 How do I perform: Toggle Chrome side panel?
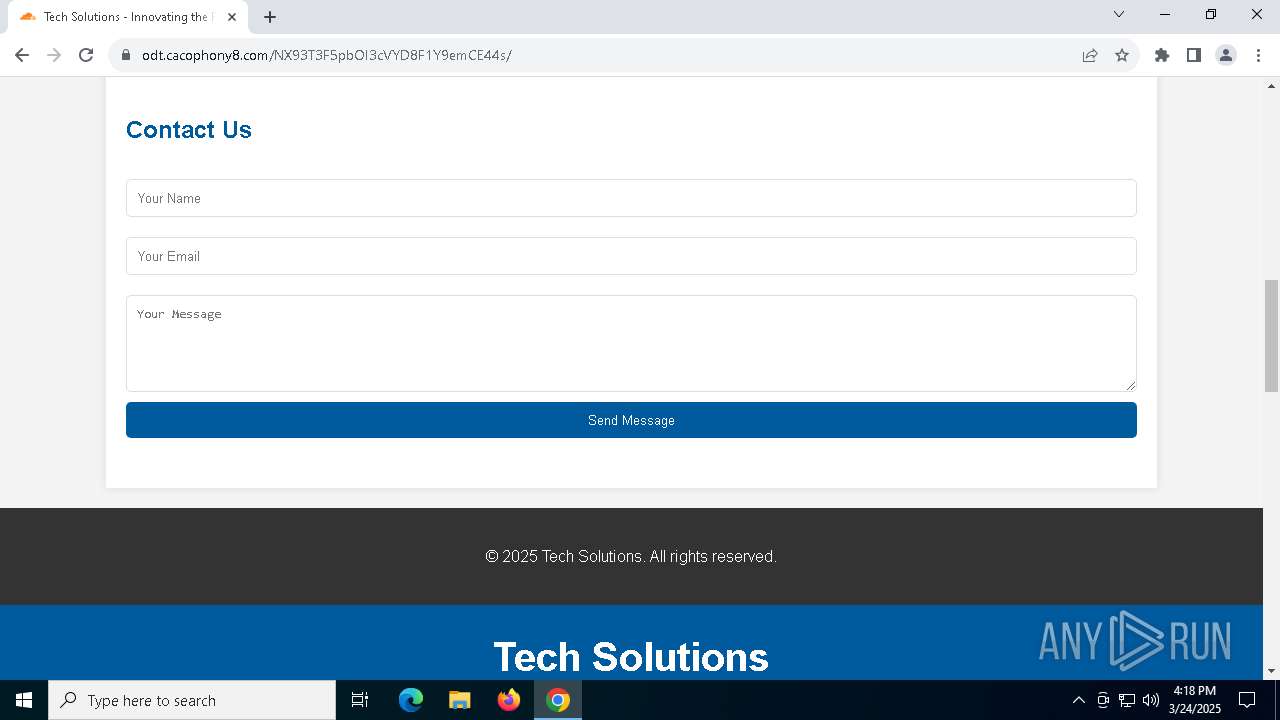1194,55
